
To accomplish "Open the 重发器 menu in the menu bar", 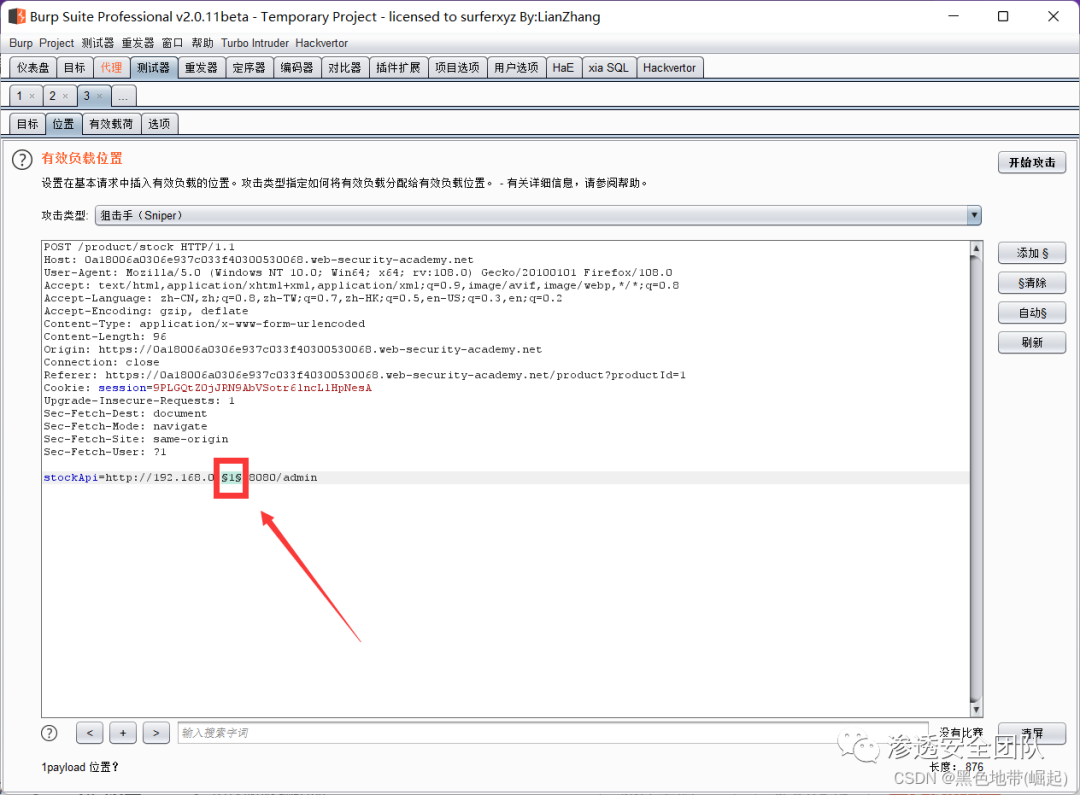I will pyautogui.click(x=138, y=43).
